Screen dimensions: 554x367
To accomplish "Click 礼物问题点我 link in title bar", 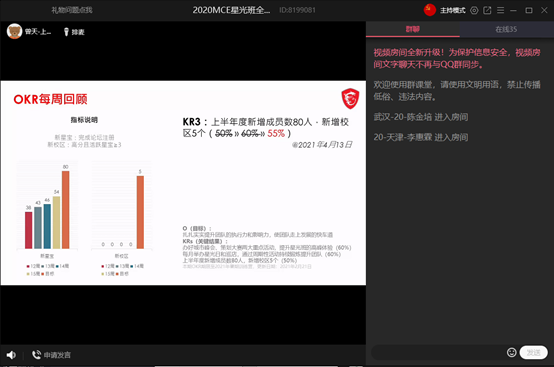I will 72,10.
